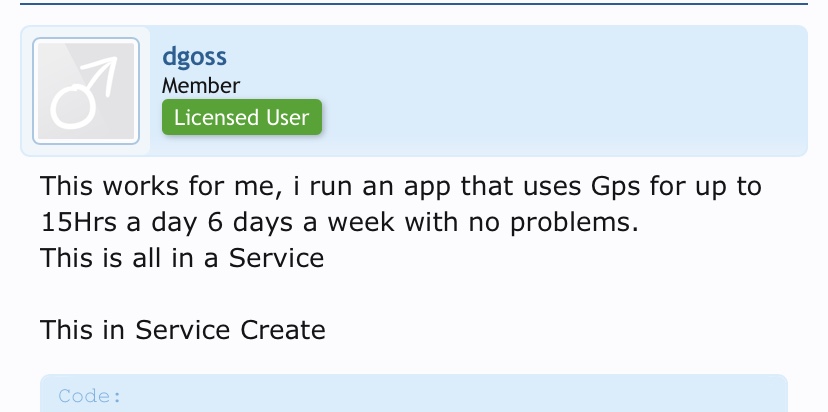Click the Code: label of code block

coord(90,396)
